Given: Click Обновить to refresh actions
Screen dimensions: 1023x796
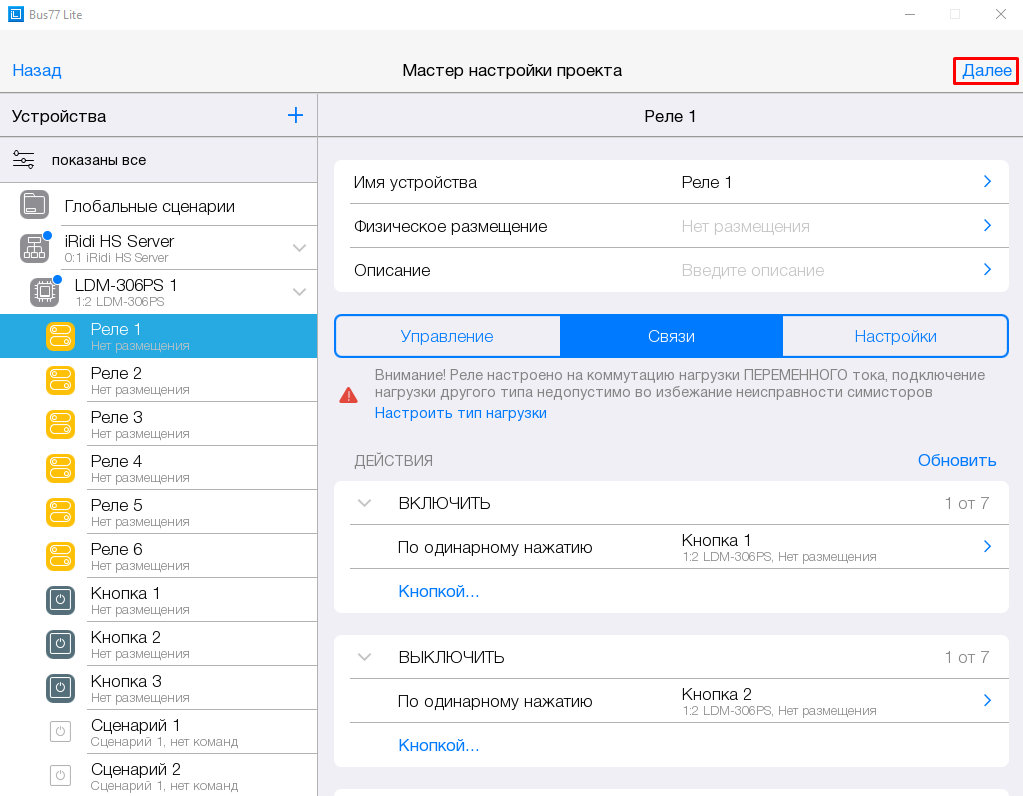Looking at the screenshot, I should tap(956, 460).
